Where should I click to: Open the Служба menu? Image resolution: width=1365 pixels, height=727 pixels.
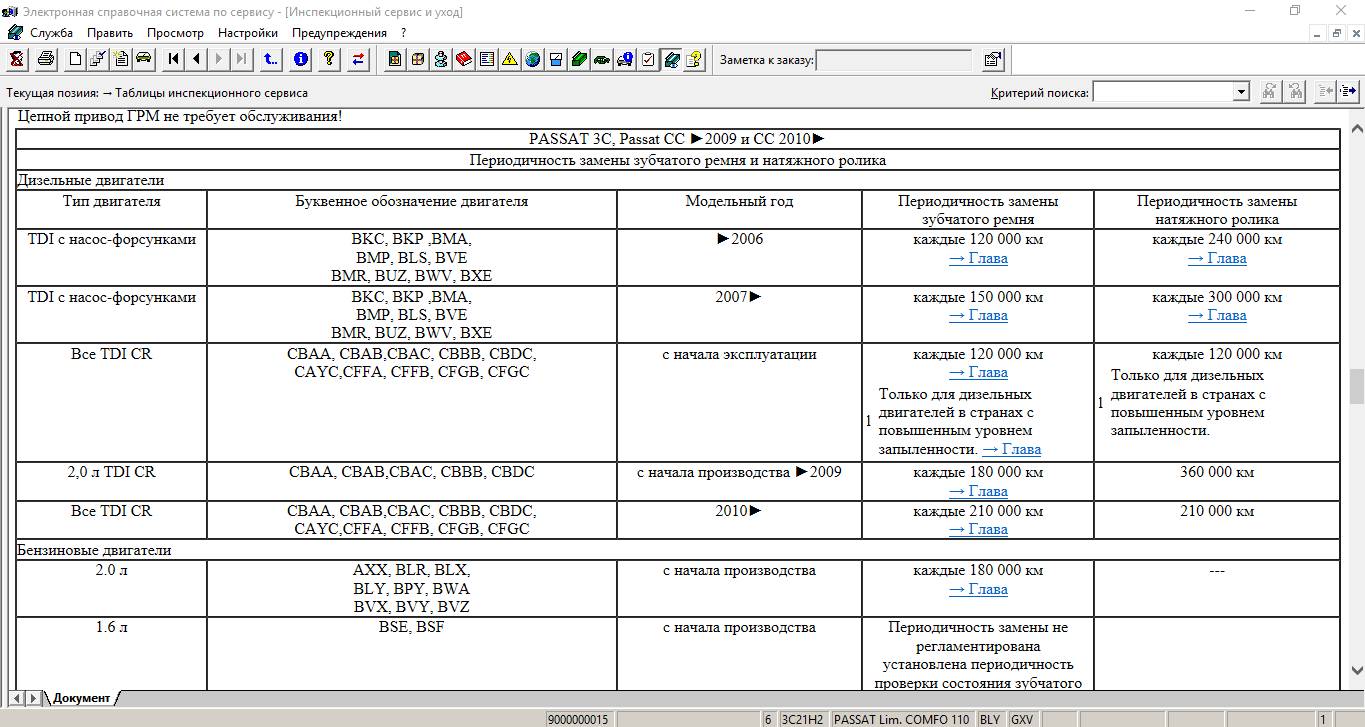coord(51,33)
